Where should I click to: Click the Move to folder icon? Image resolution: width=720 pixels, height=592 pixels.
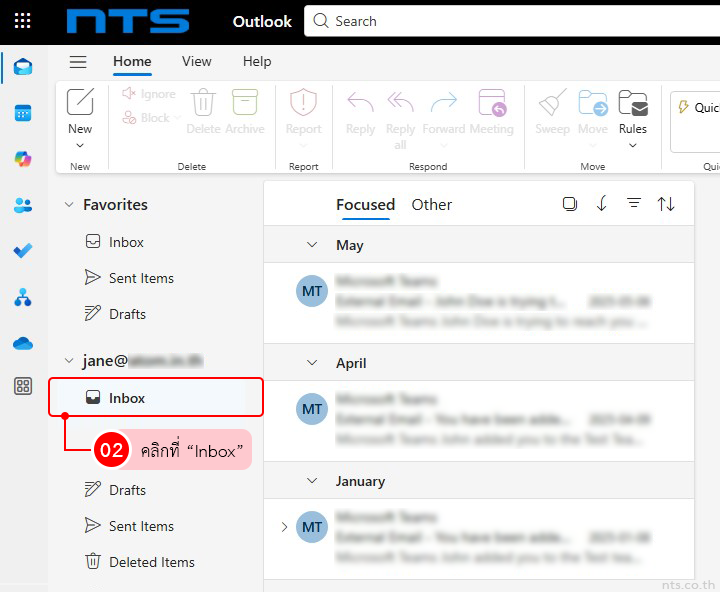[x=593, y=102]
